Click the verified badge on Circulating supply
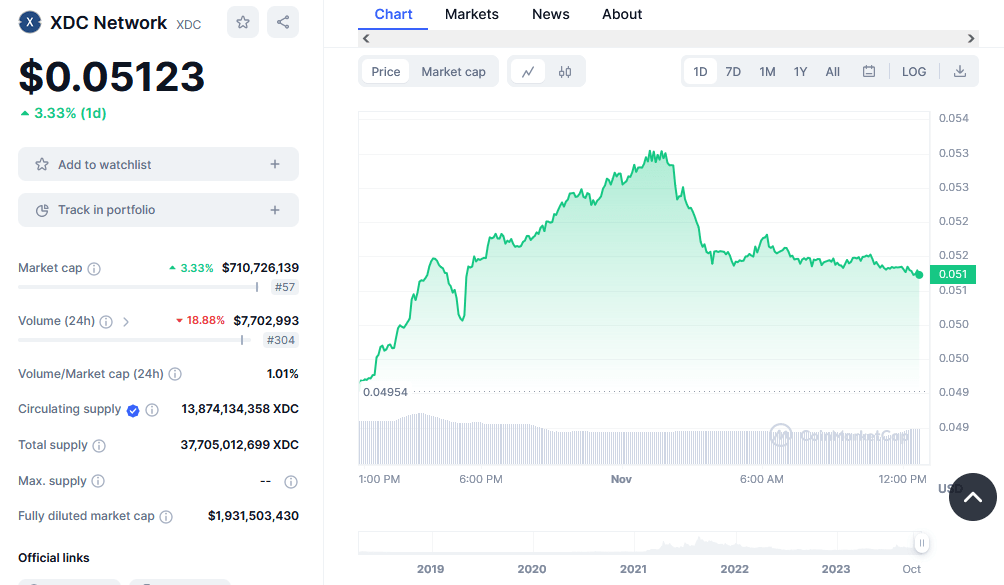 tap(131, 409)
